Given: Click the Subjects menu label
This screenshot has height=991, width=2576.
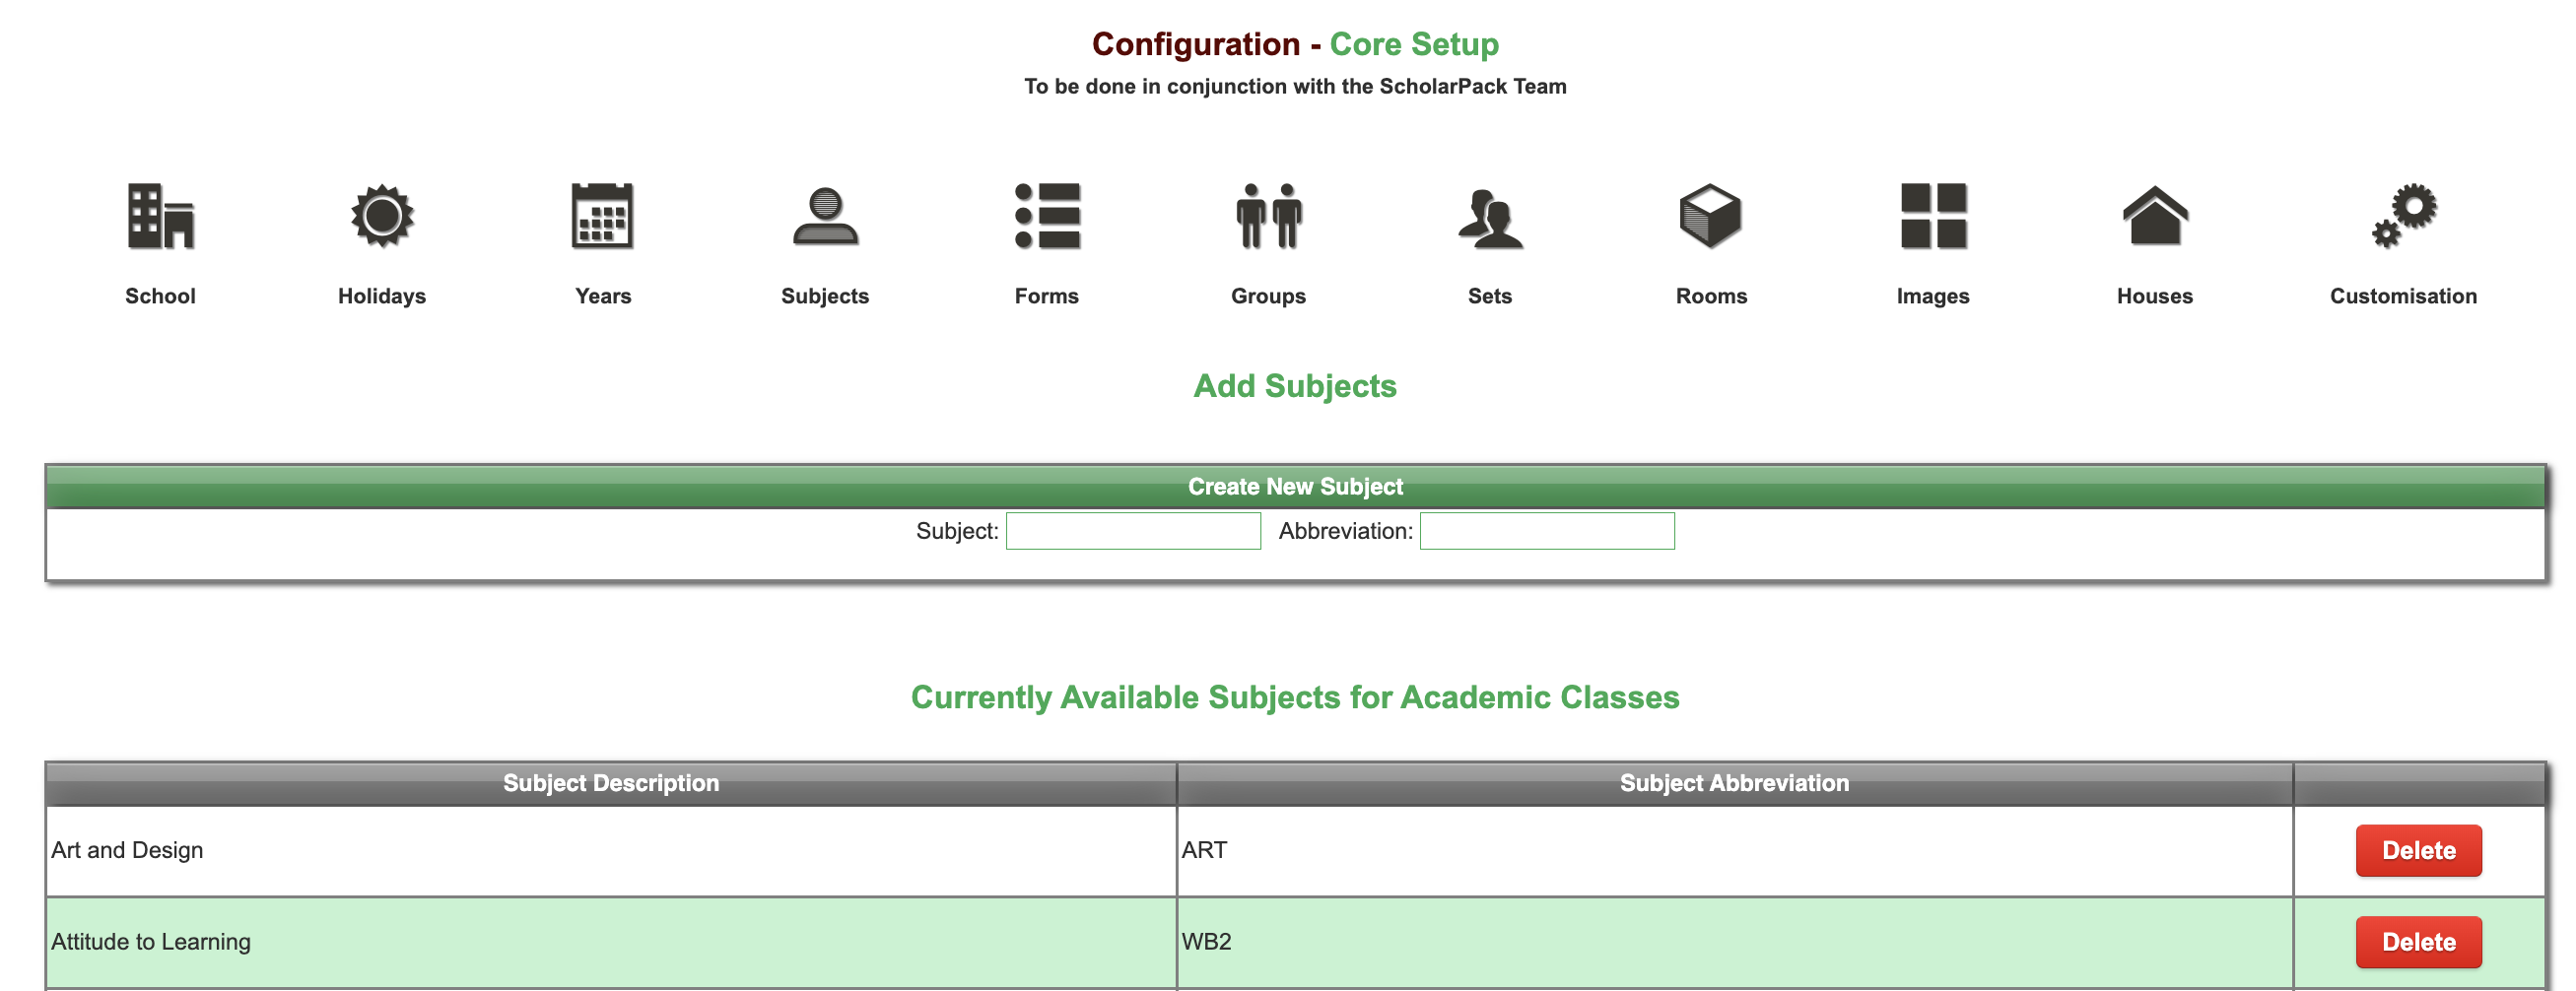Looking at the screenshot, I should coord(825,296).
